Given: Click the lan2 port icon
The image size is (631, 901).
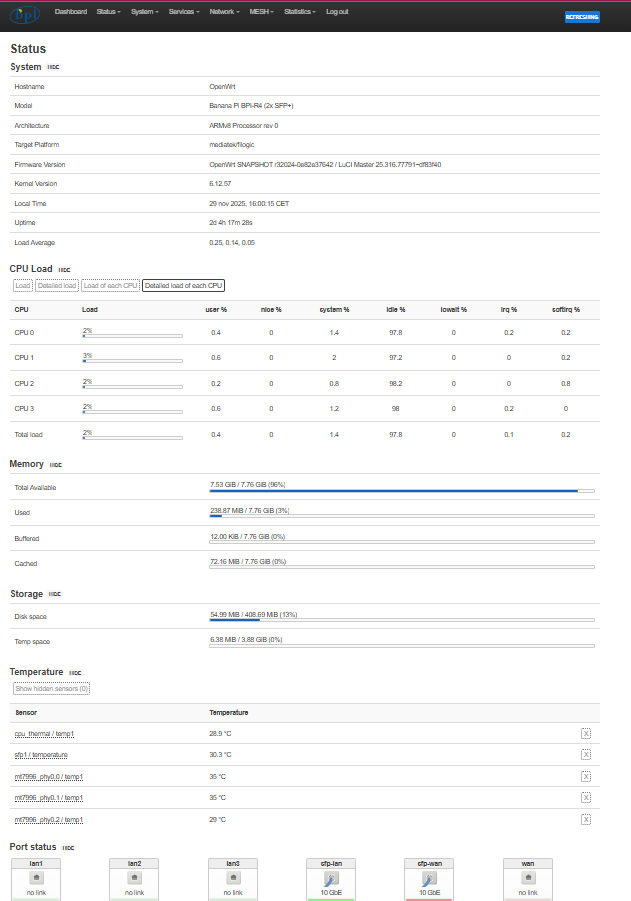Looking at the screenshot, I should (134, 877).
